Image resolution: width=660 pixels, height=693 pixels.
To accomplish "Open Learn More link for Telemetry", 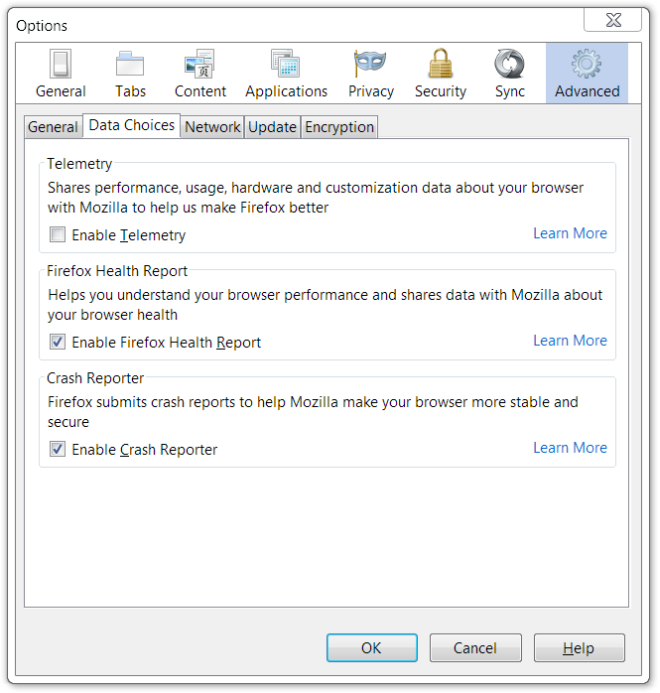I will tap(570, 233).
